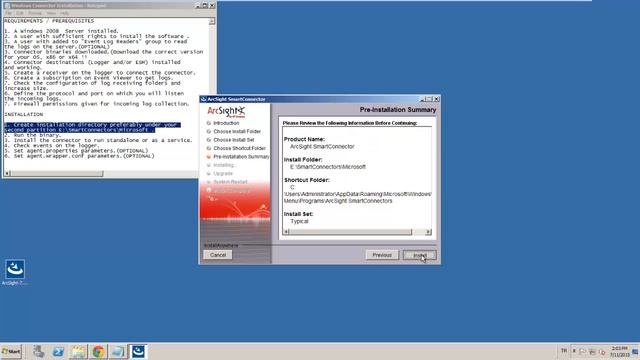Click the 'REQUIREMENTS / PREREQUISITES' heading in Notepad
This screenshot has width=640, height=360.
coord(49,21)
